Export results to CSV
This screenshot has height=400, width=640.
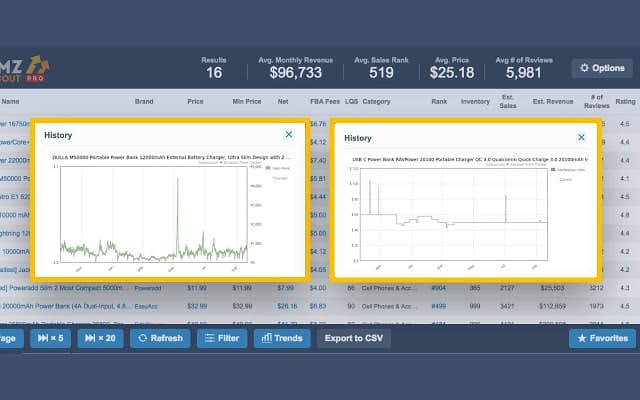click(x=354, y=338)
